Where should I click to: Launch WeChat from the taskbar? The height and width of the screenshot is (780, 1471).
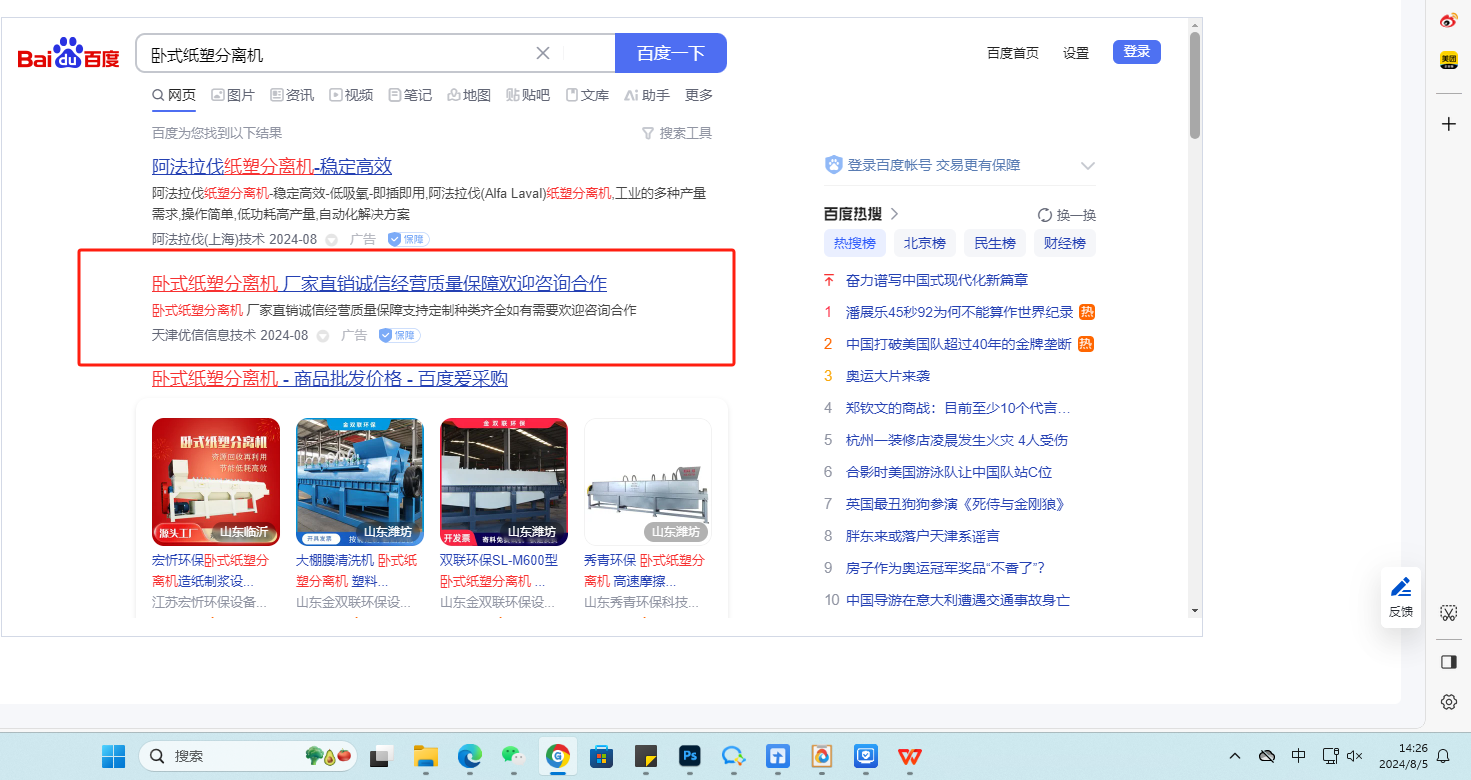513,756
